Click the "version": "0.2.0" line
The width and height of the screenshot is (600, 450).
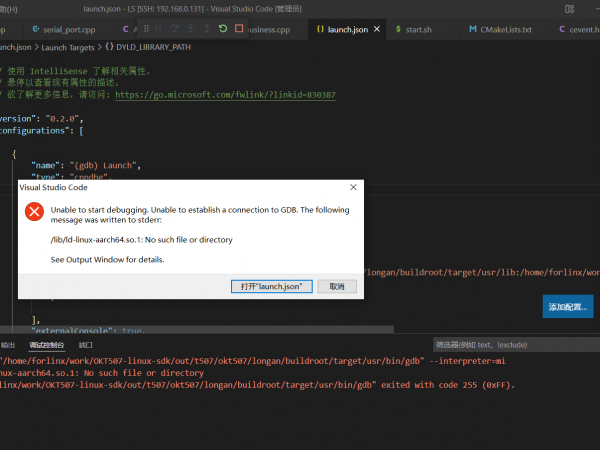click(42, 119)
